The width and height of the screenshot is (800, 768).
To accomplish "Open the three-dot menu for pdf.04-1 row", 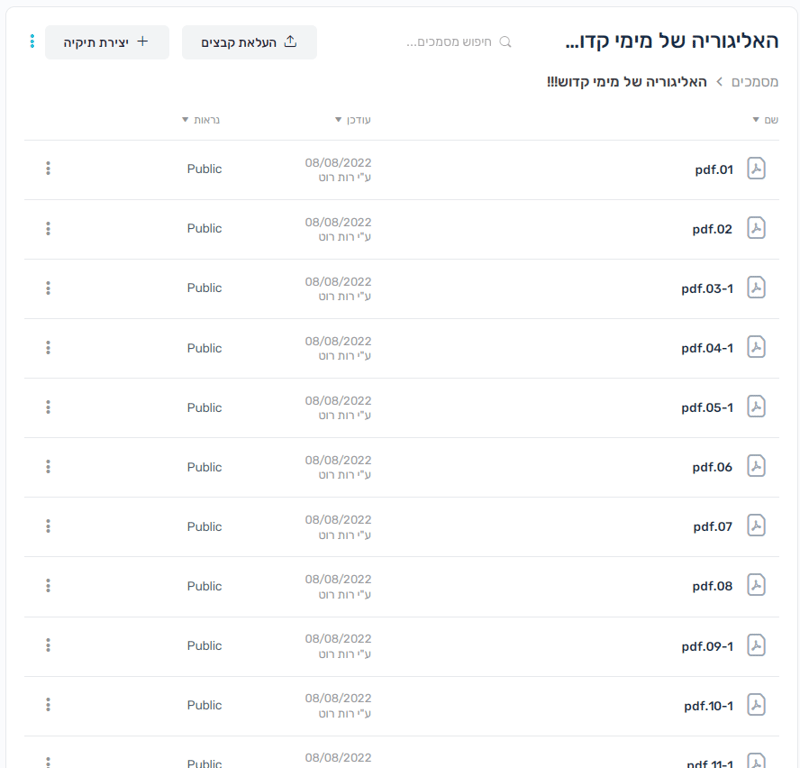I will coord(48,348).
